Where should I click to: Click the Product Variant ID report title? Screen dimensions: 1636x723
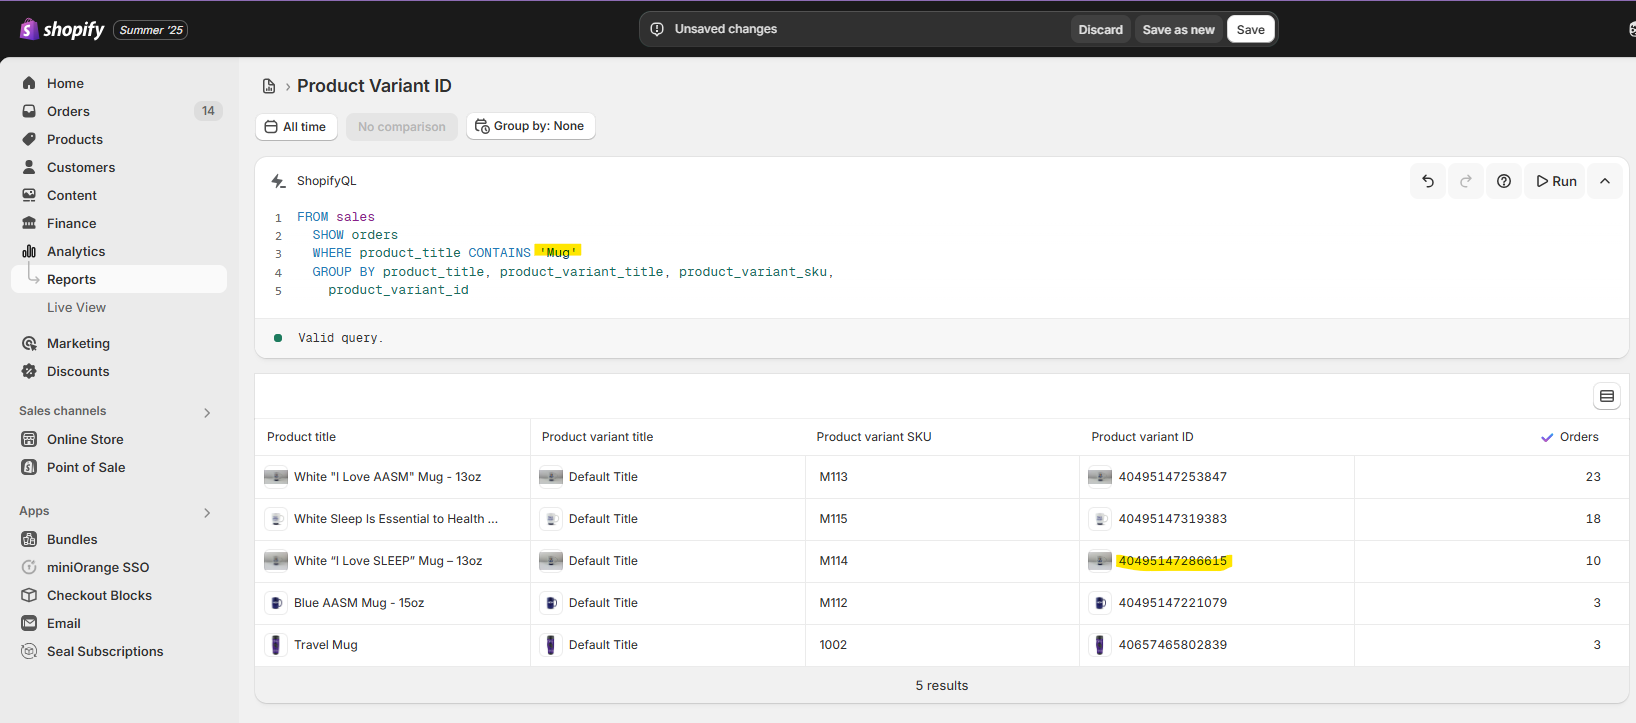[x=374, y=86]
